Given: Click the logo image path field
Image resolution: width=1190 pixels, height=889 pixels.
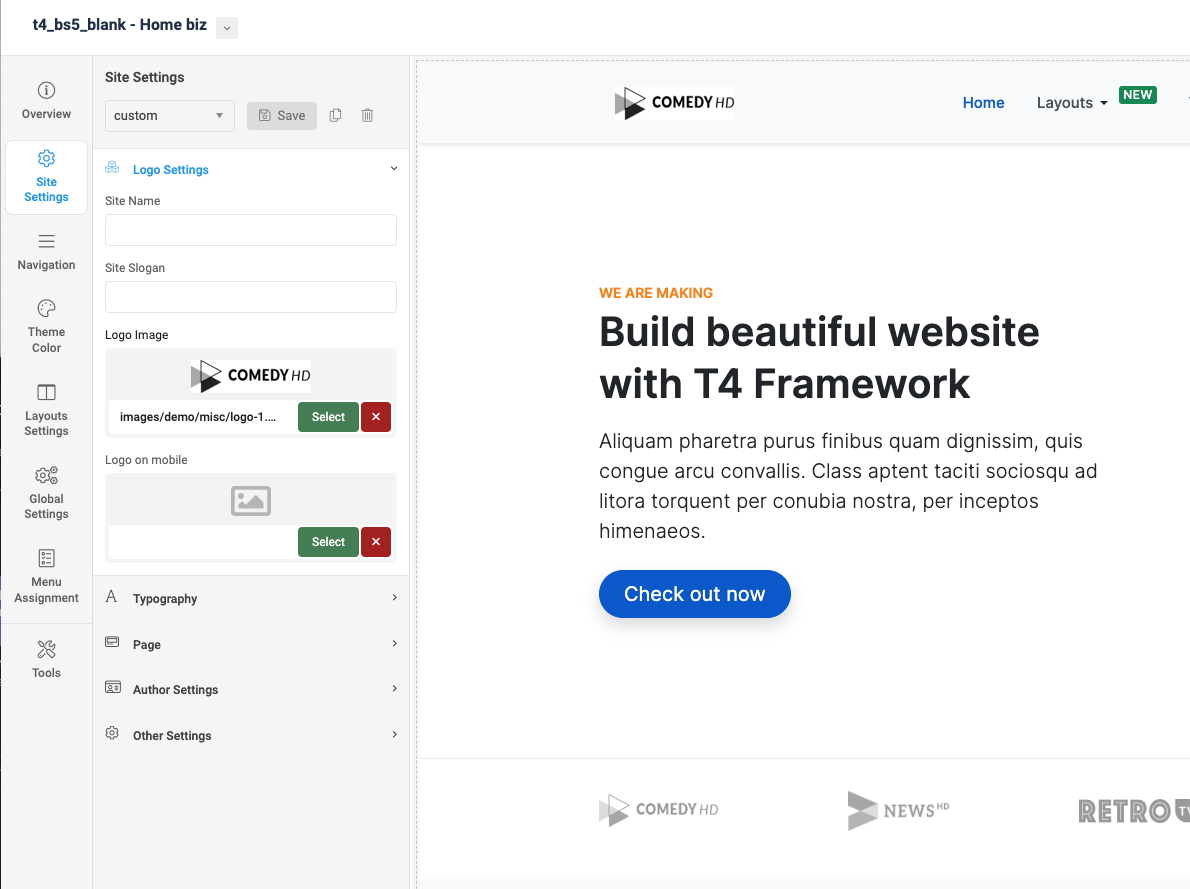Looking at the screenshot, I should click(203, 417).
